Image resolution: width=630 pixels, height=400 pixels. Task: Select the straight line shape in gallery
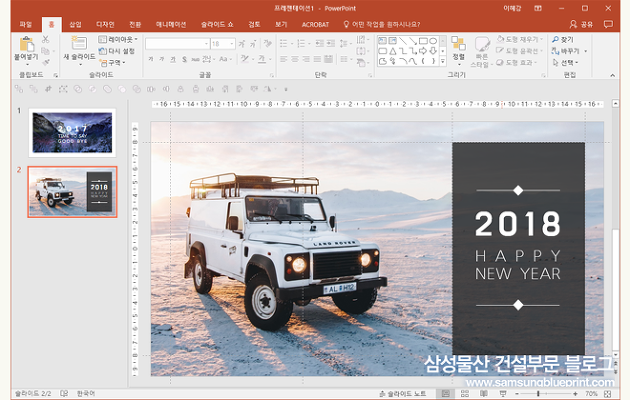coord(403,41)
